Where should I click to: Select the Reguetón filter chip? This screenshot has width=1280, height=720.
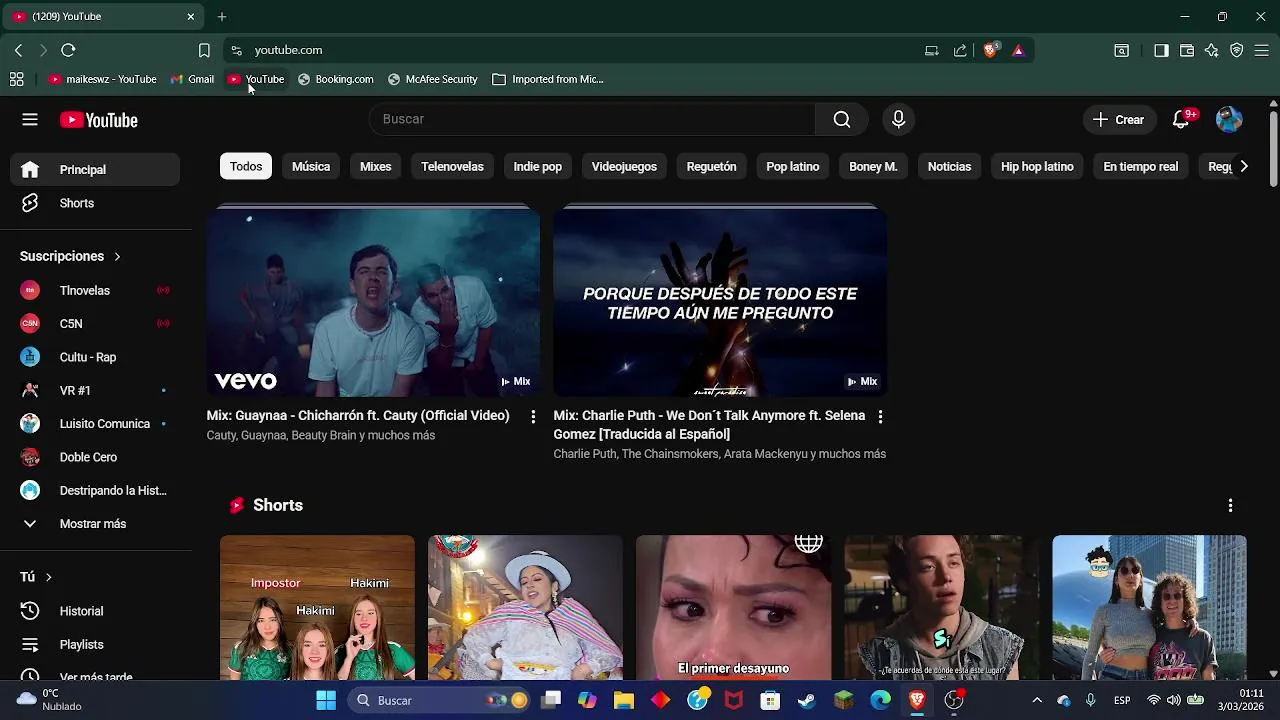[711, 167]
